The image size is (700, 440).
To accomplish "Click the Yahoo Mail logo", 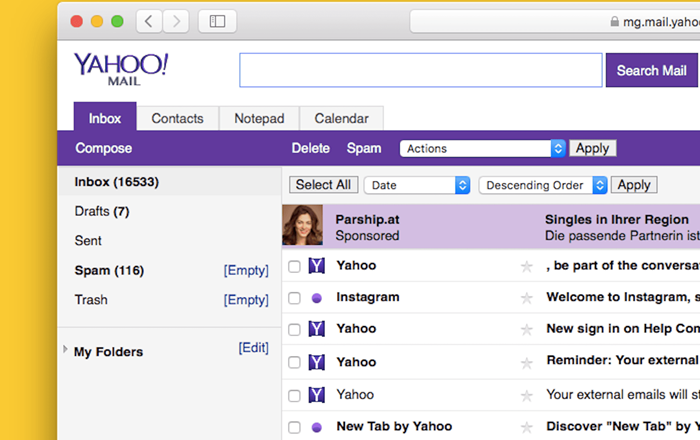I will [121, 69].
